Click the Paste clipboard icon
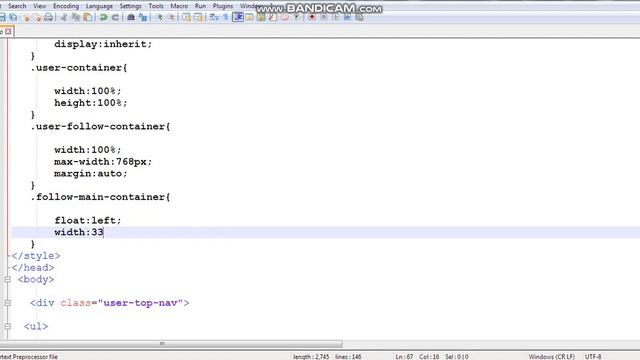This screenshot has height=360, width=640. click(x=87, y=17)
